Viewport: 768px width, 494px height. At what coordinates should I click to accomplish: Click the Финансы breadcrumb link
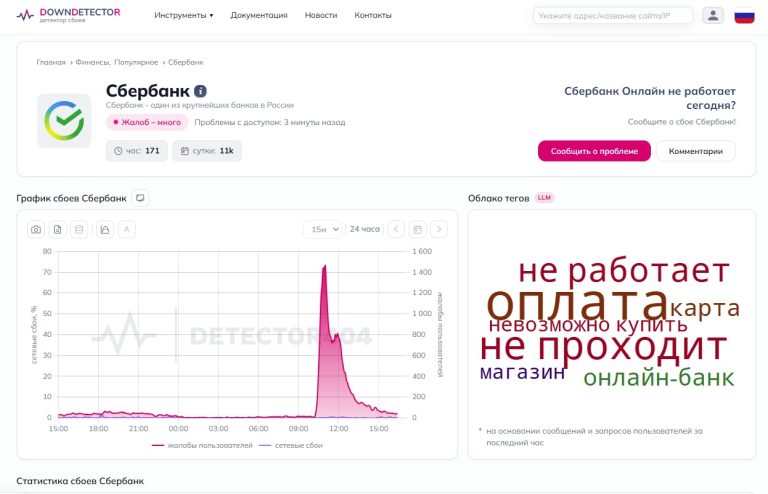93,62
